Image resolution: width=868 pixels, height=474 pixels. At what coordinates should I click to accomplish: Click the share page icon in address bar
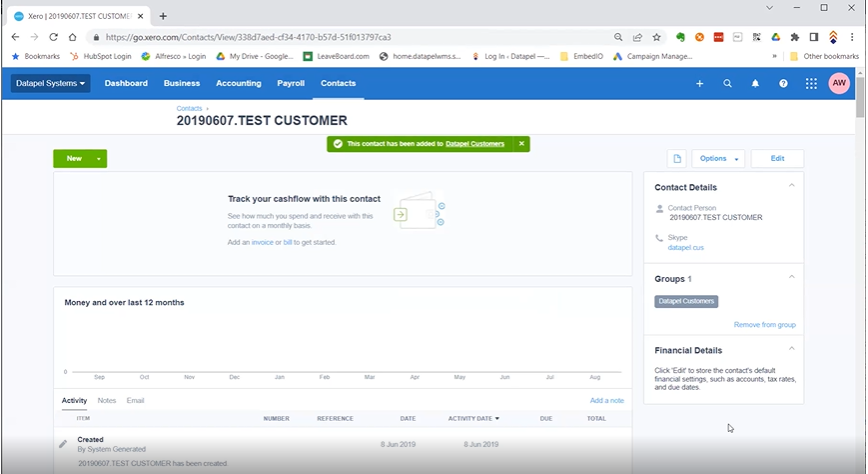[638, 37]
